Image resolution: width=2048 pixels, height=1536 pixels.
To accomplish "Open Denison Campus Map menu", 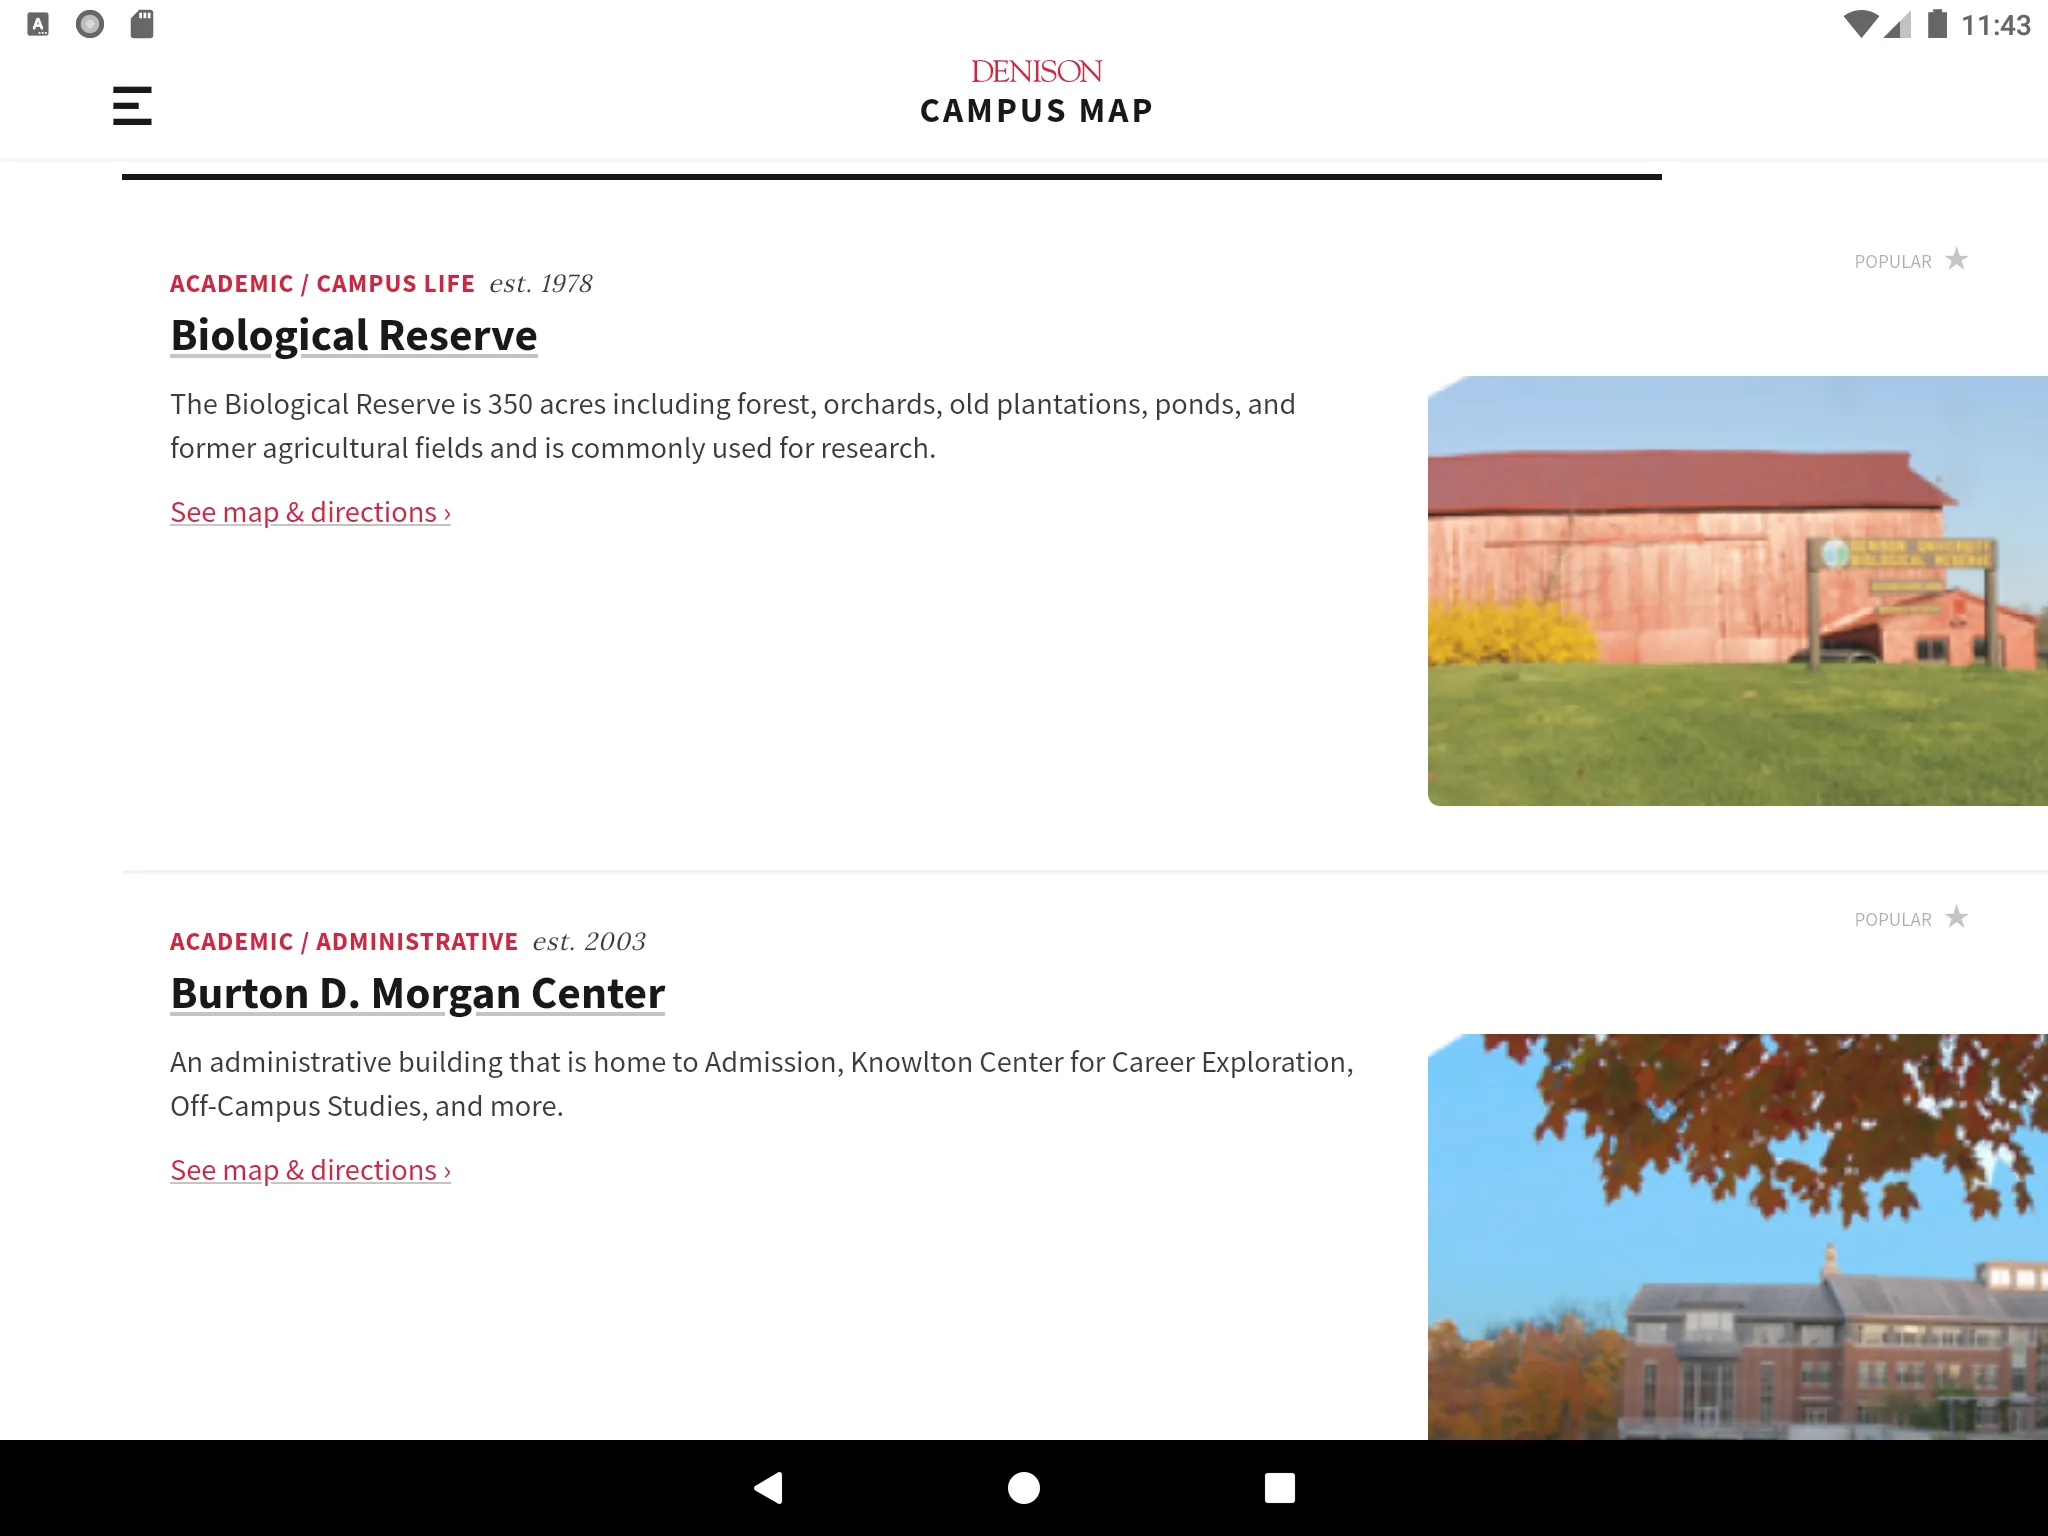I will (x=129, y=103).
